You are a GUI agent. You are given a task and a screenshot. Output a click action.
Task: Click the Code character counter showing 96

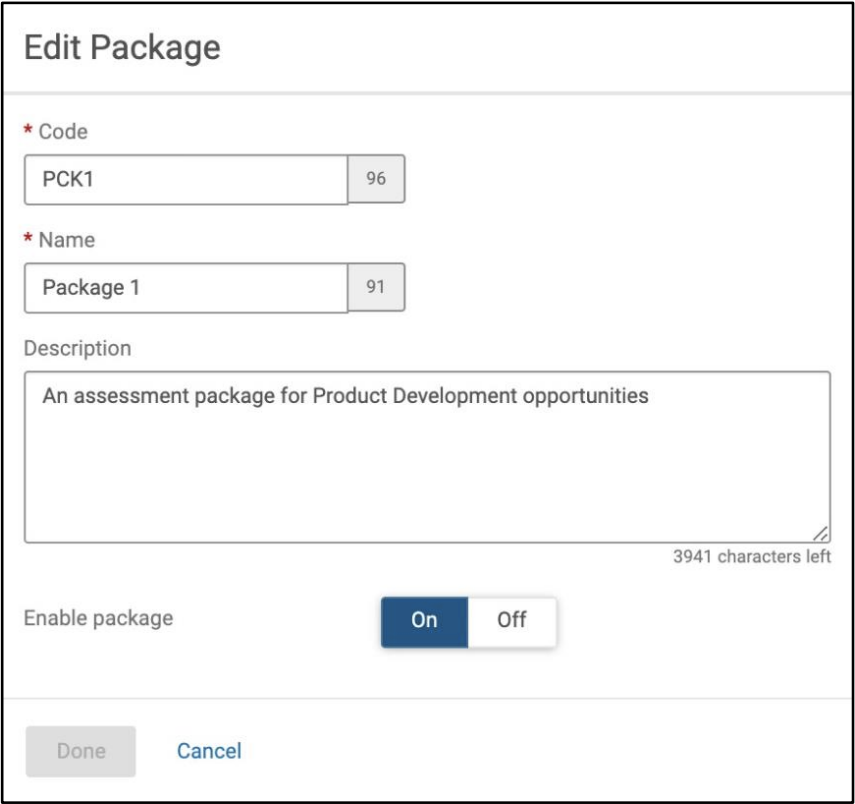pyautogui.click(x=376, y=180)
